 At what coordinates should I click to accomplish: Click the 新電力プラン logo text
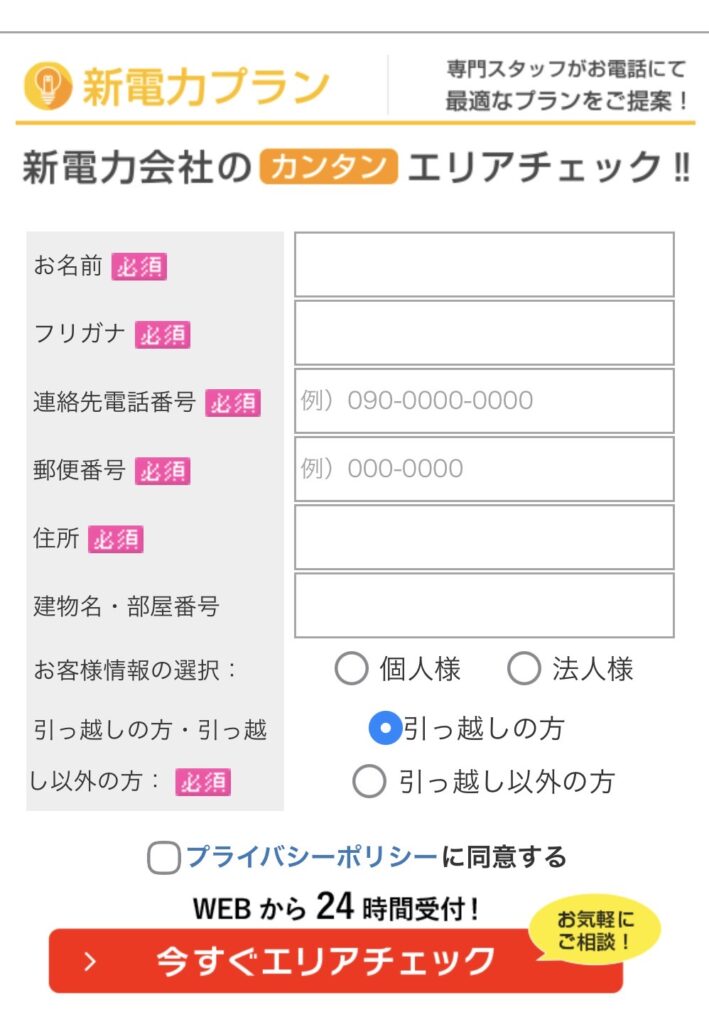(x=205, y=87)
